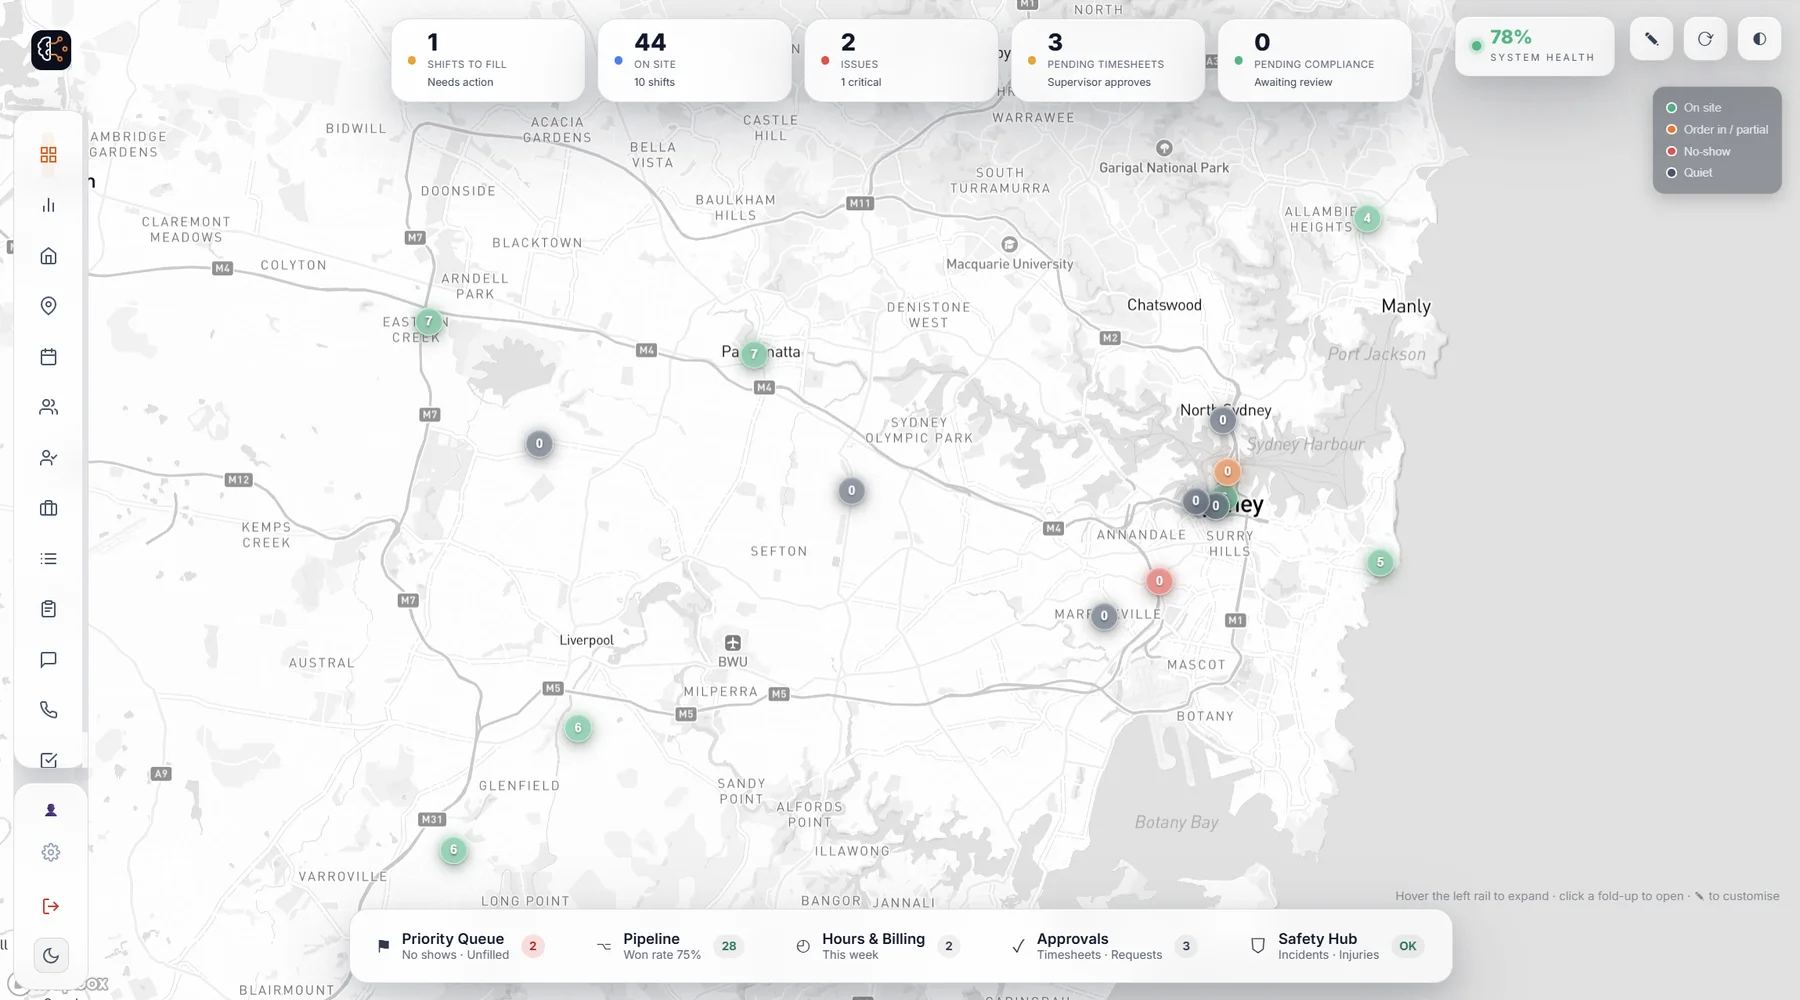This screenshot has height=1000, width=1800.
Task: Open the user-check icon in the sidebar
Action: [x=48, y=458]
